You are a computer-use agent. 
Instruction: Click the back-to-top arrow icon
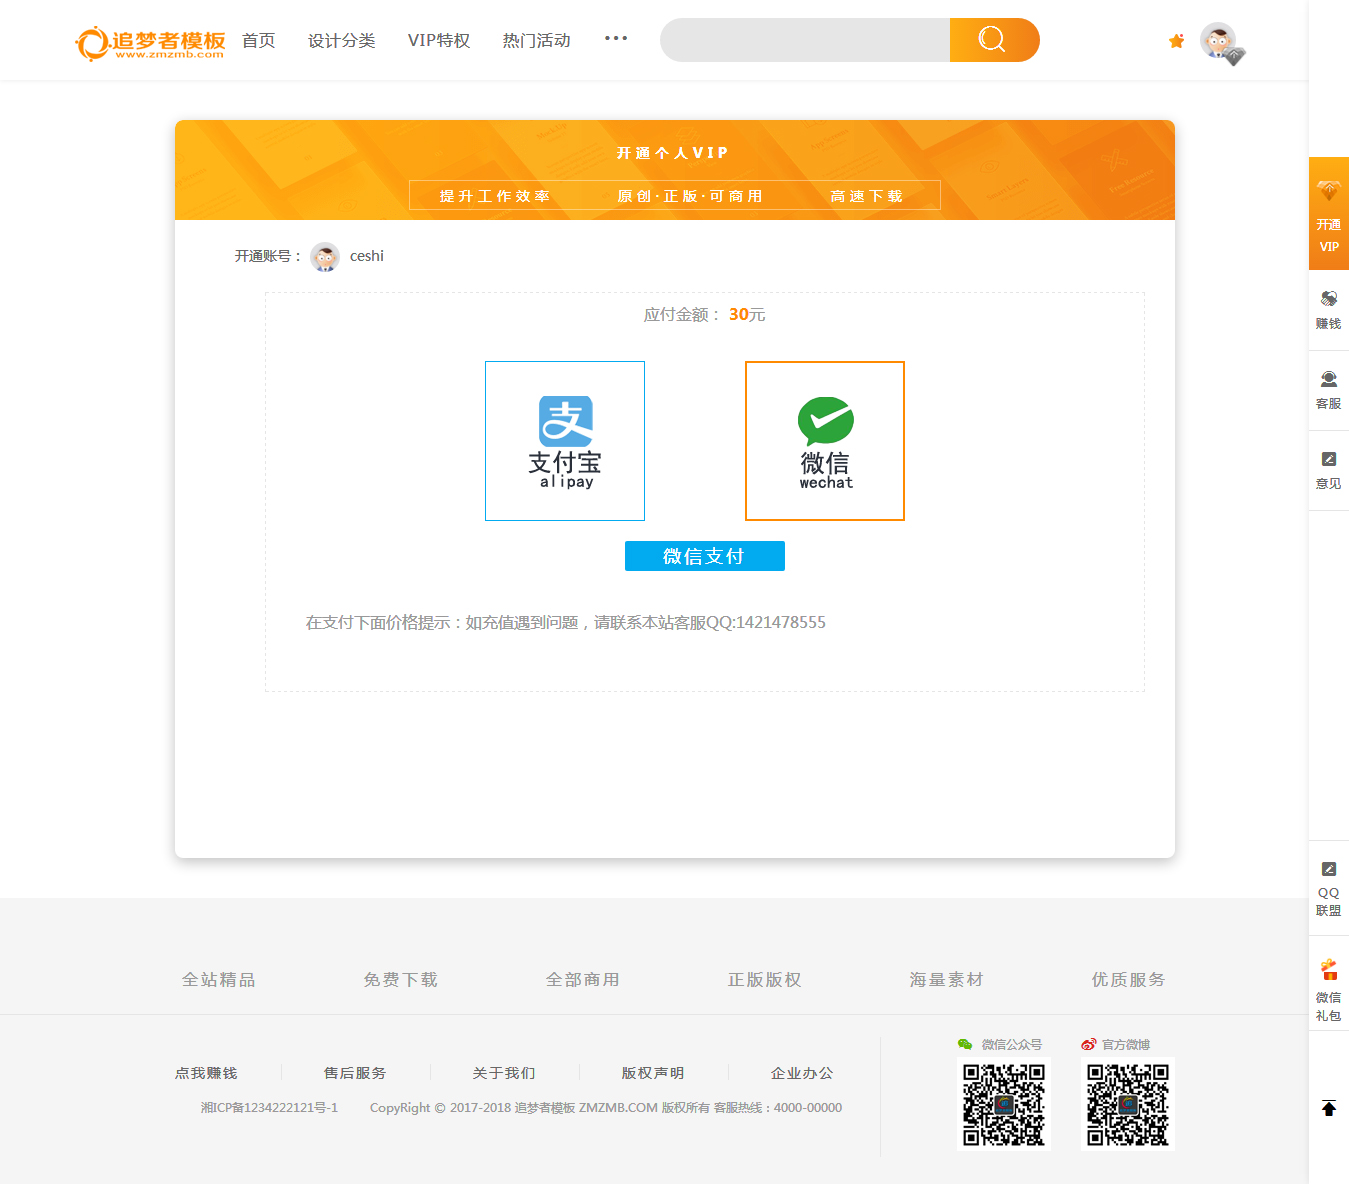tap(1328, 1108)
